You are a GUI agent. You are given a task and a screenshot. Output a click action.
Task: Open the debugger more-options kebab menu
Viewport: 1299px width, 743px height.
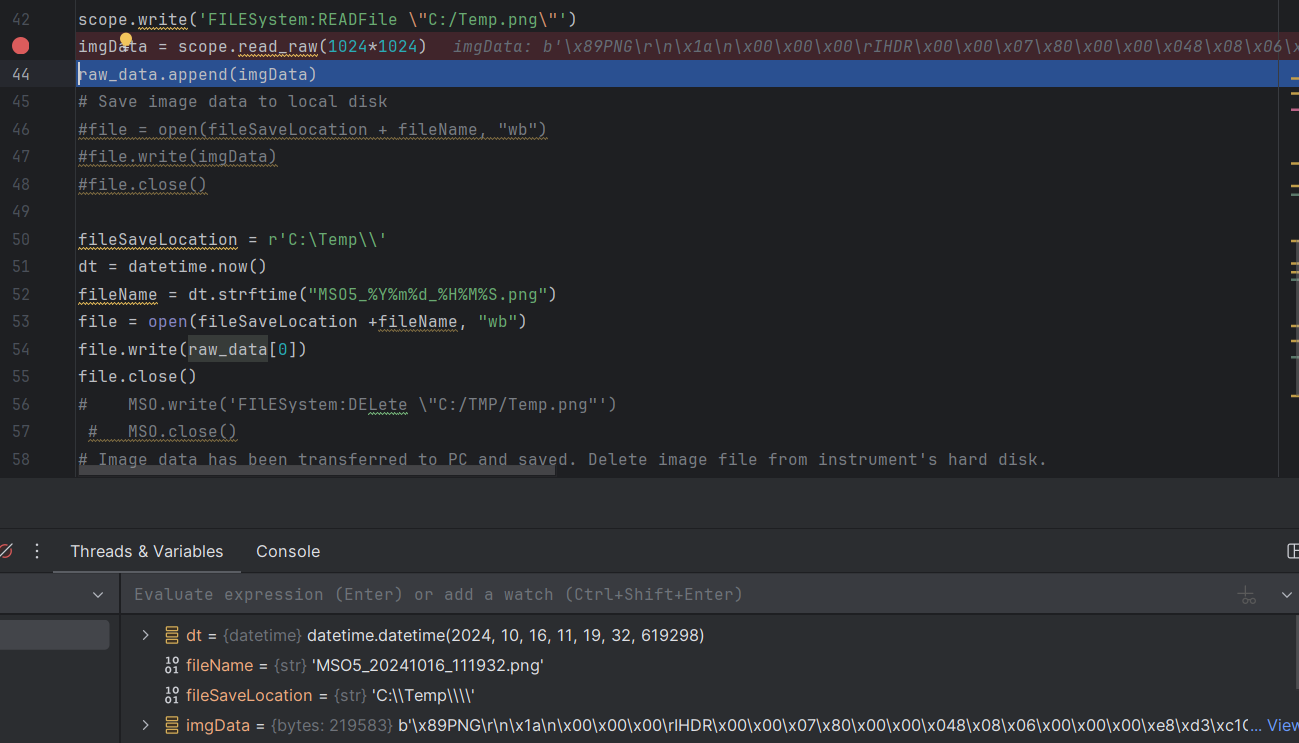click(x=37, y=551)
